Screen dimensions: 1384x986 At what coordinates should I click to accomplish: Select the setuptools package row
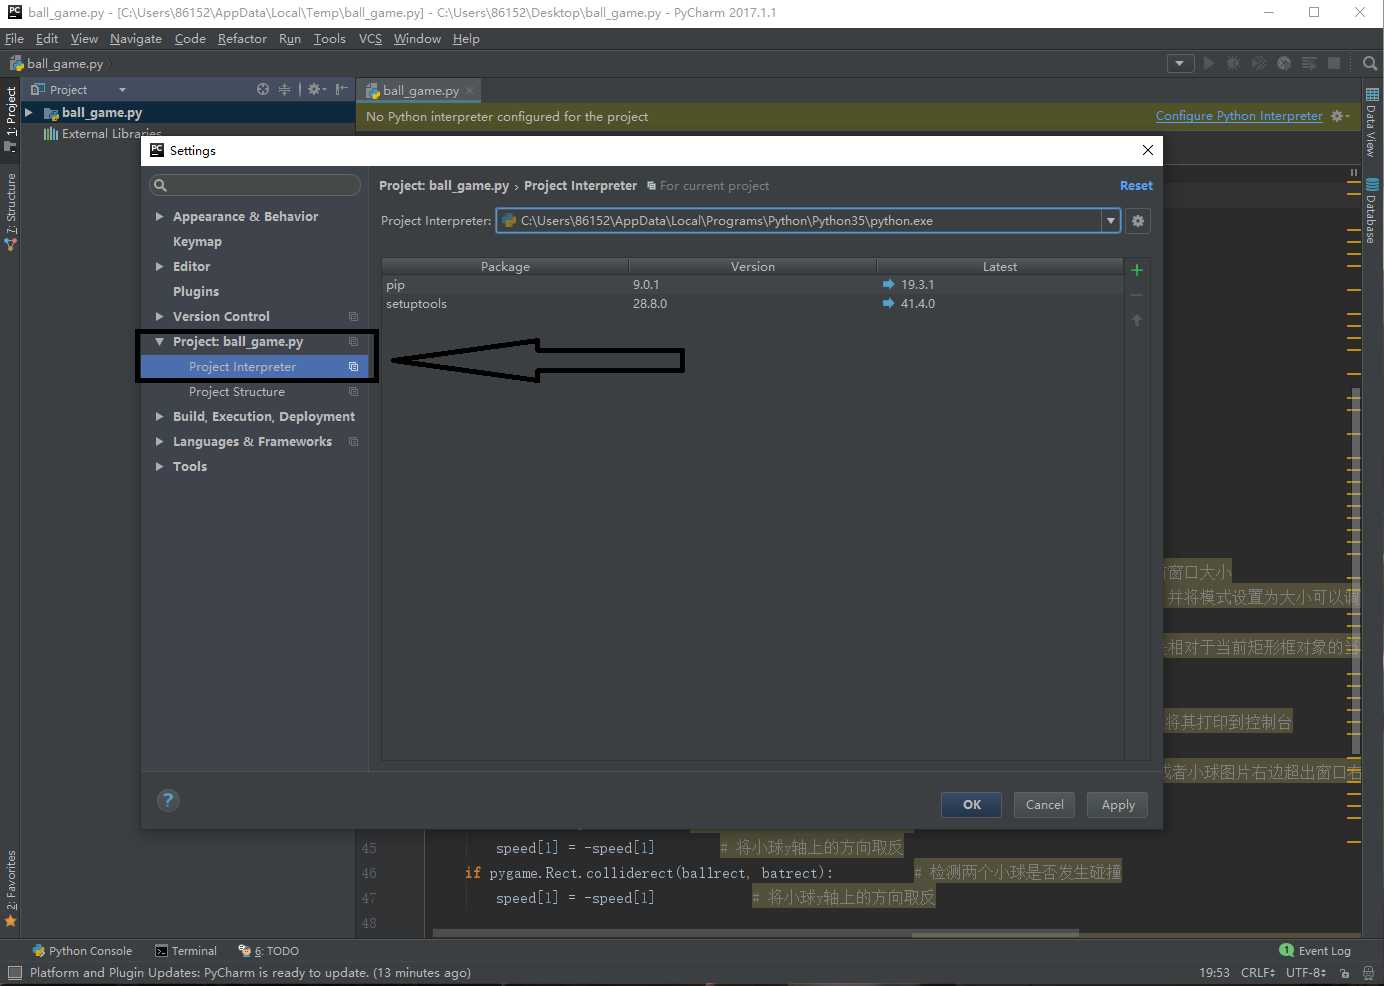coord(752,304)
